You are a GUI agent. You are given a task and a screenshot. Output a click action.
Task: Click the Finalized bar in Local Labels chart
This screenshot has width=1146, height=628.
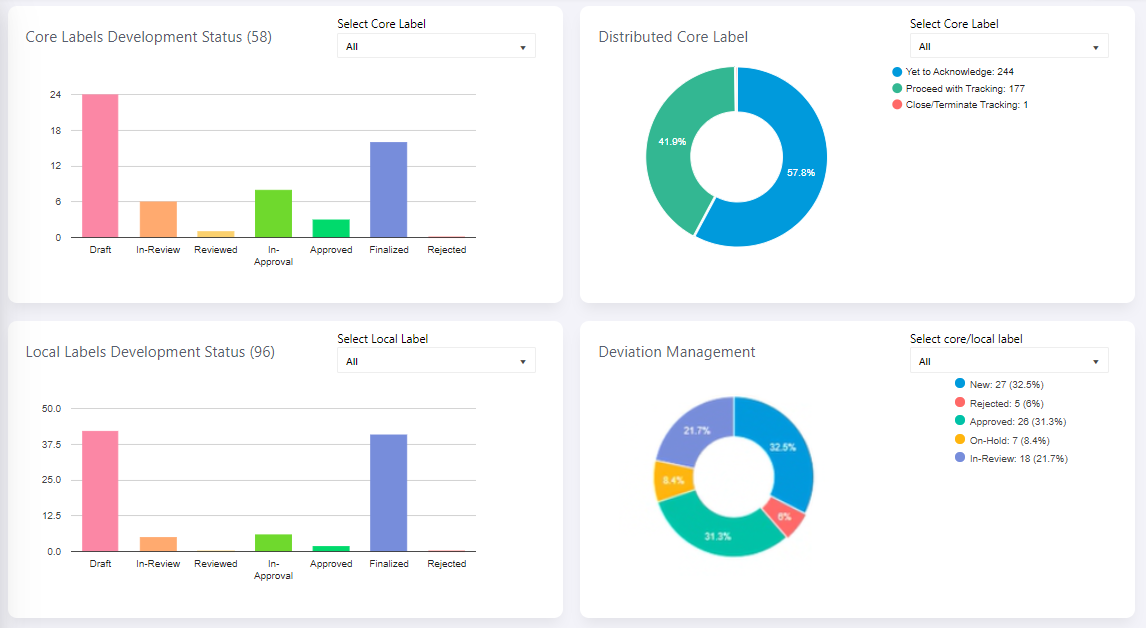click(388, 493)
